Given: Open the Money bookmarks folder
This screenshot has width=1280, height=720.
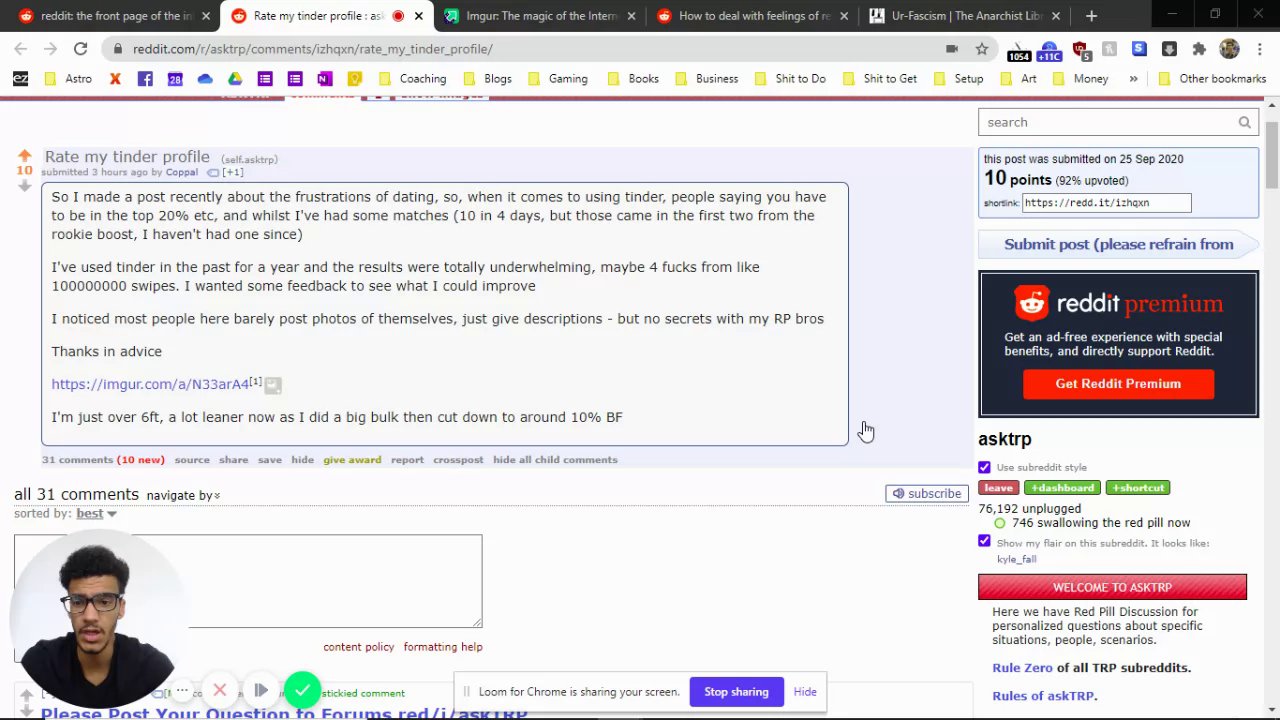Looking at the screenshot, I should coord(1080,78).
